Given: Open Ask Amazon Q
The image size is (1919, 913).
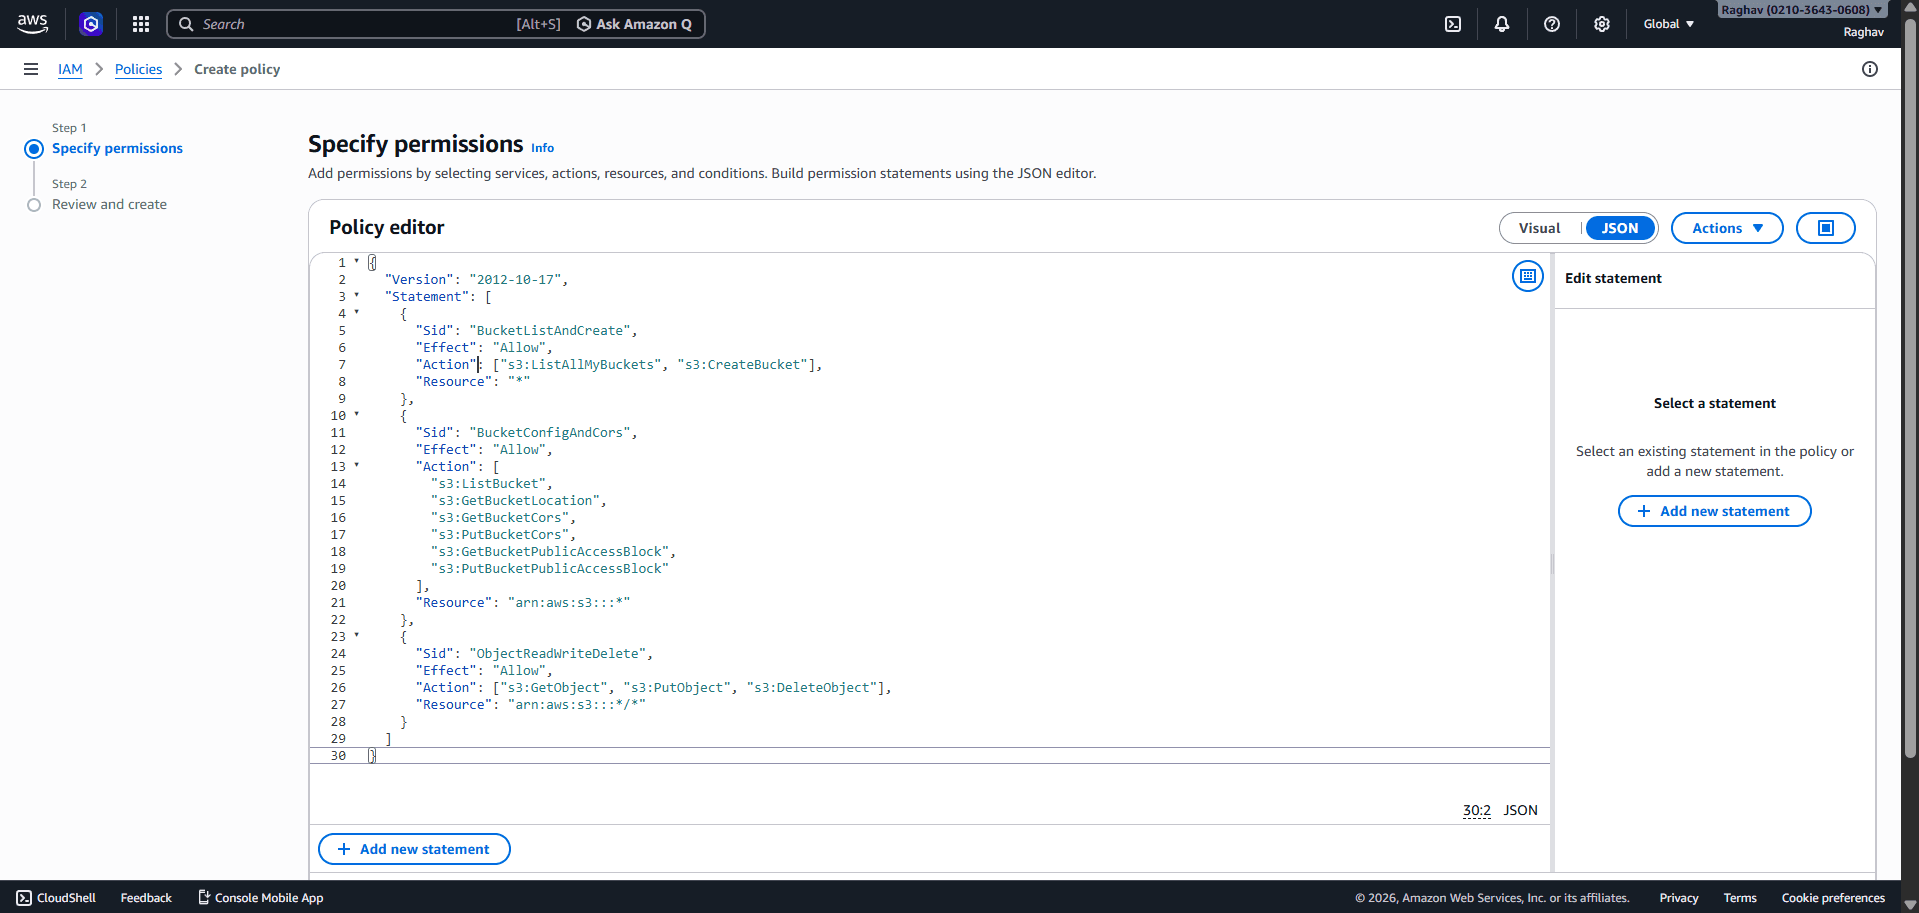Looking at the screenshot, I should click(x=634, y=24).
